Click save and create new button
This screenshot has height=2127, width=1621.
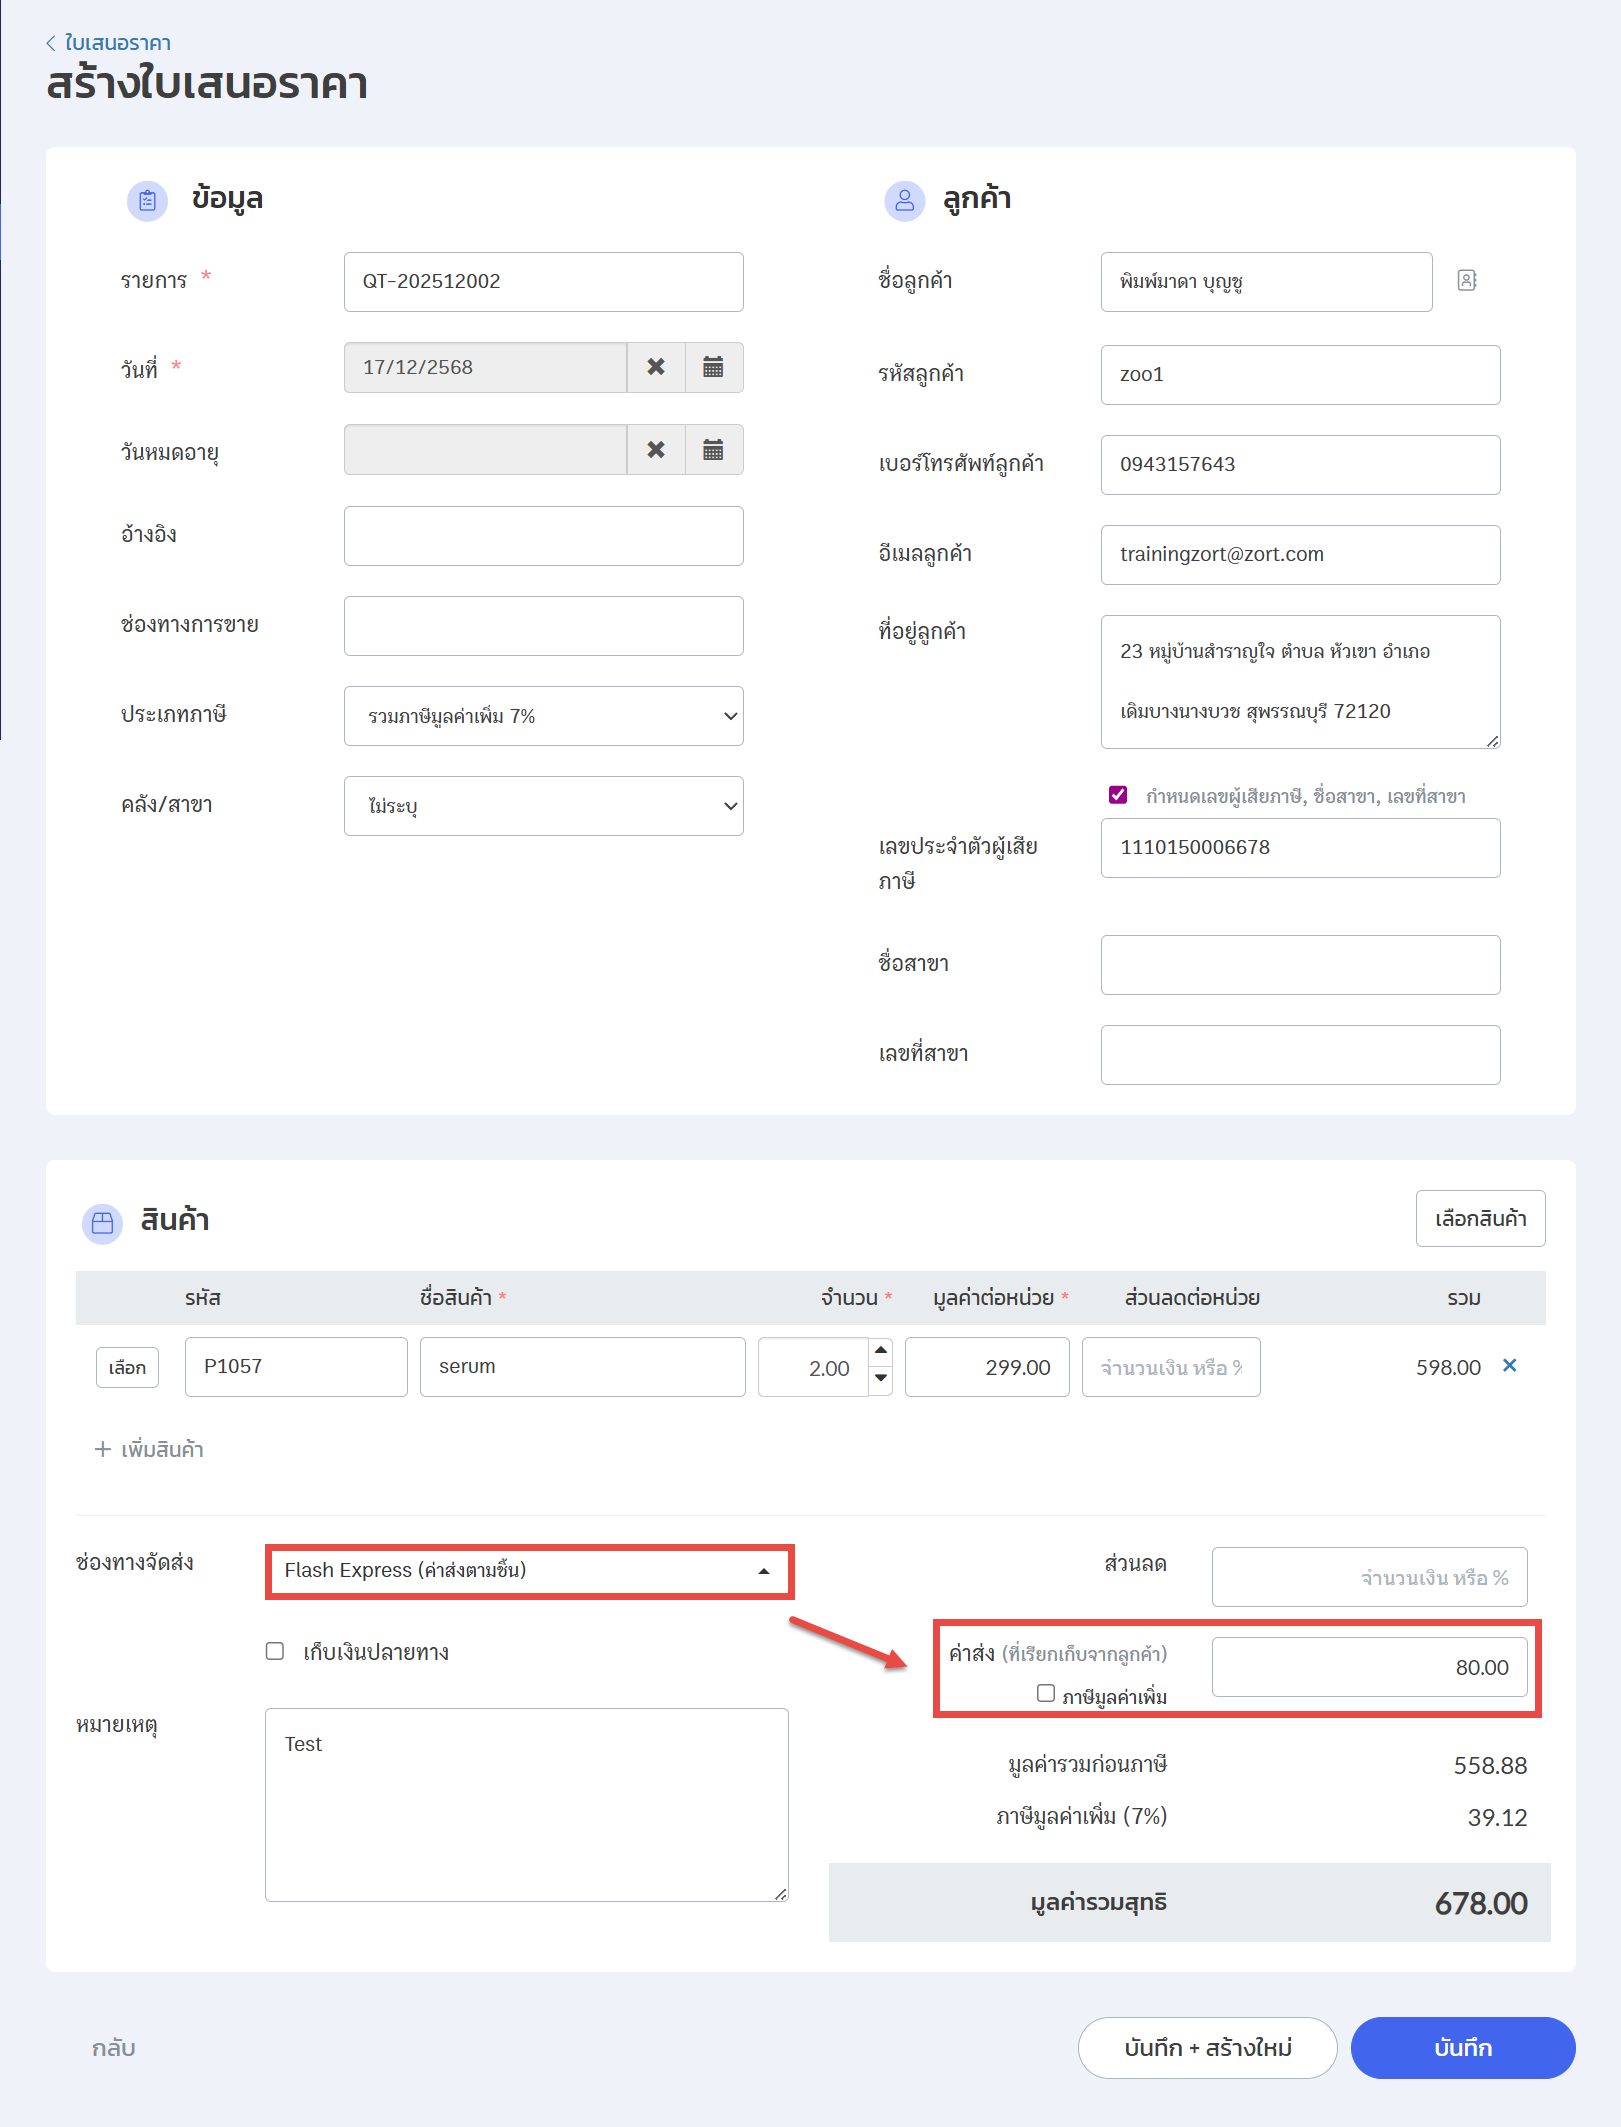point(1207,2048)
